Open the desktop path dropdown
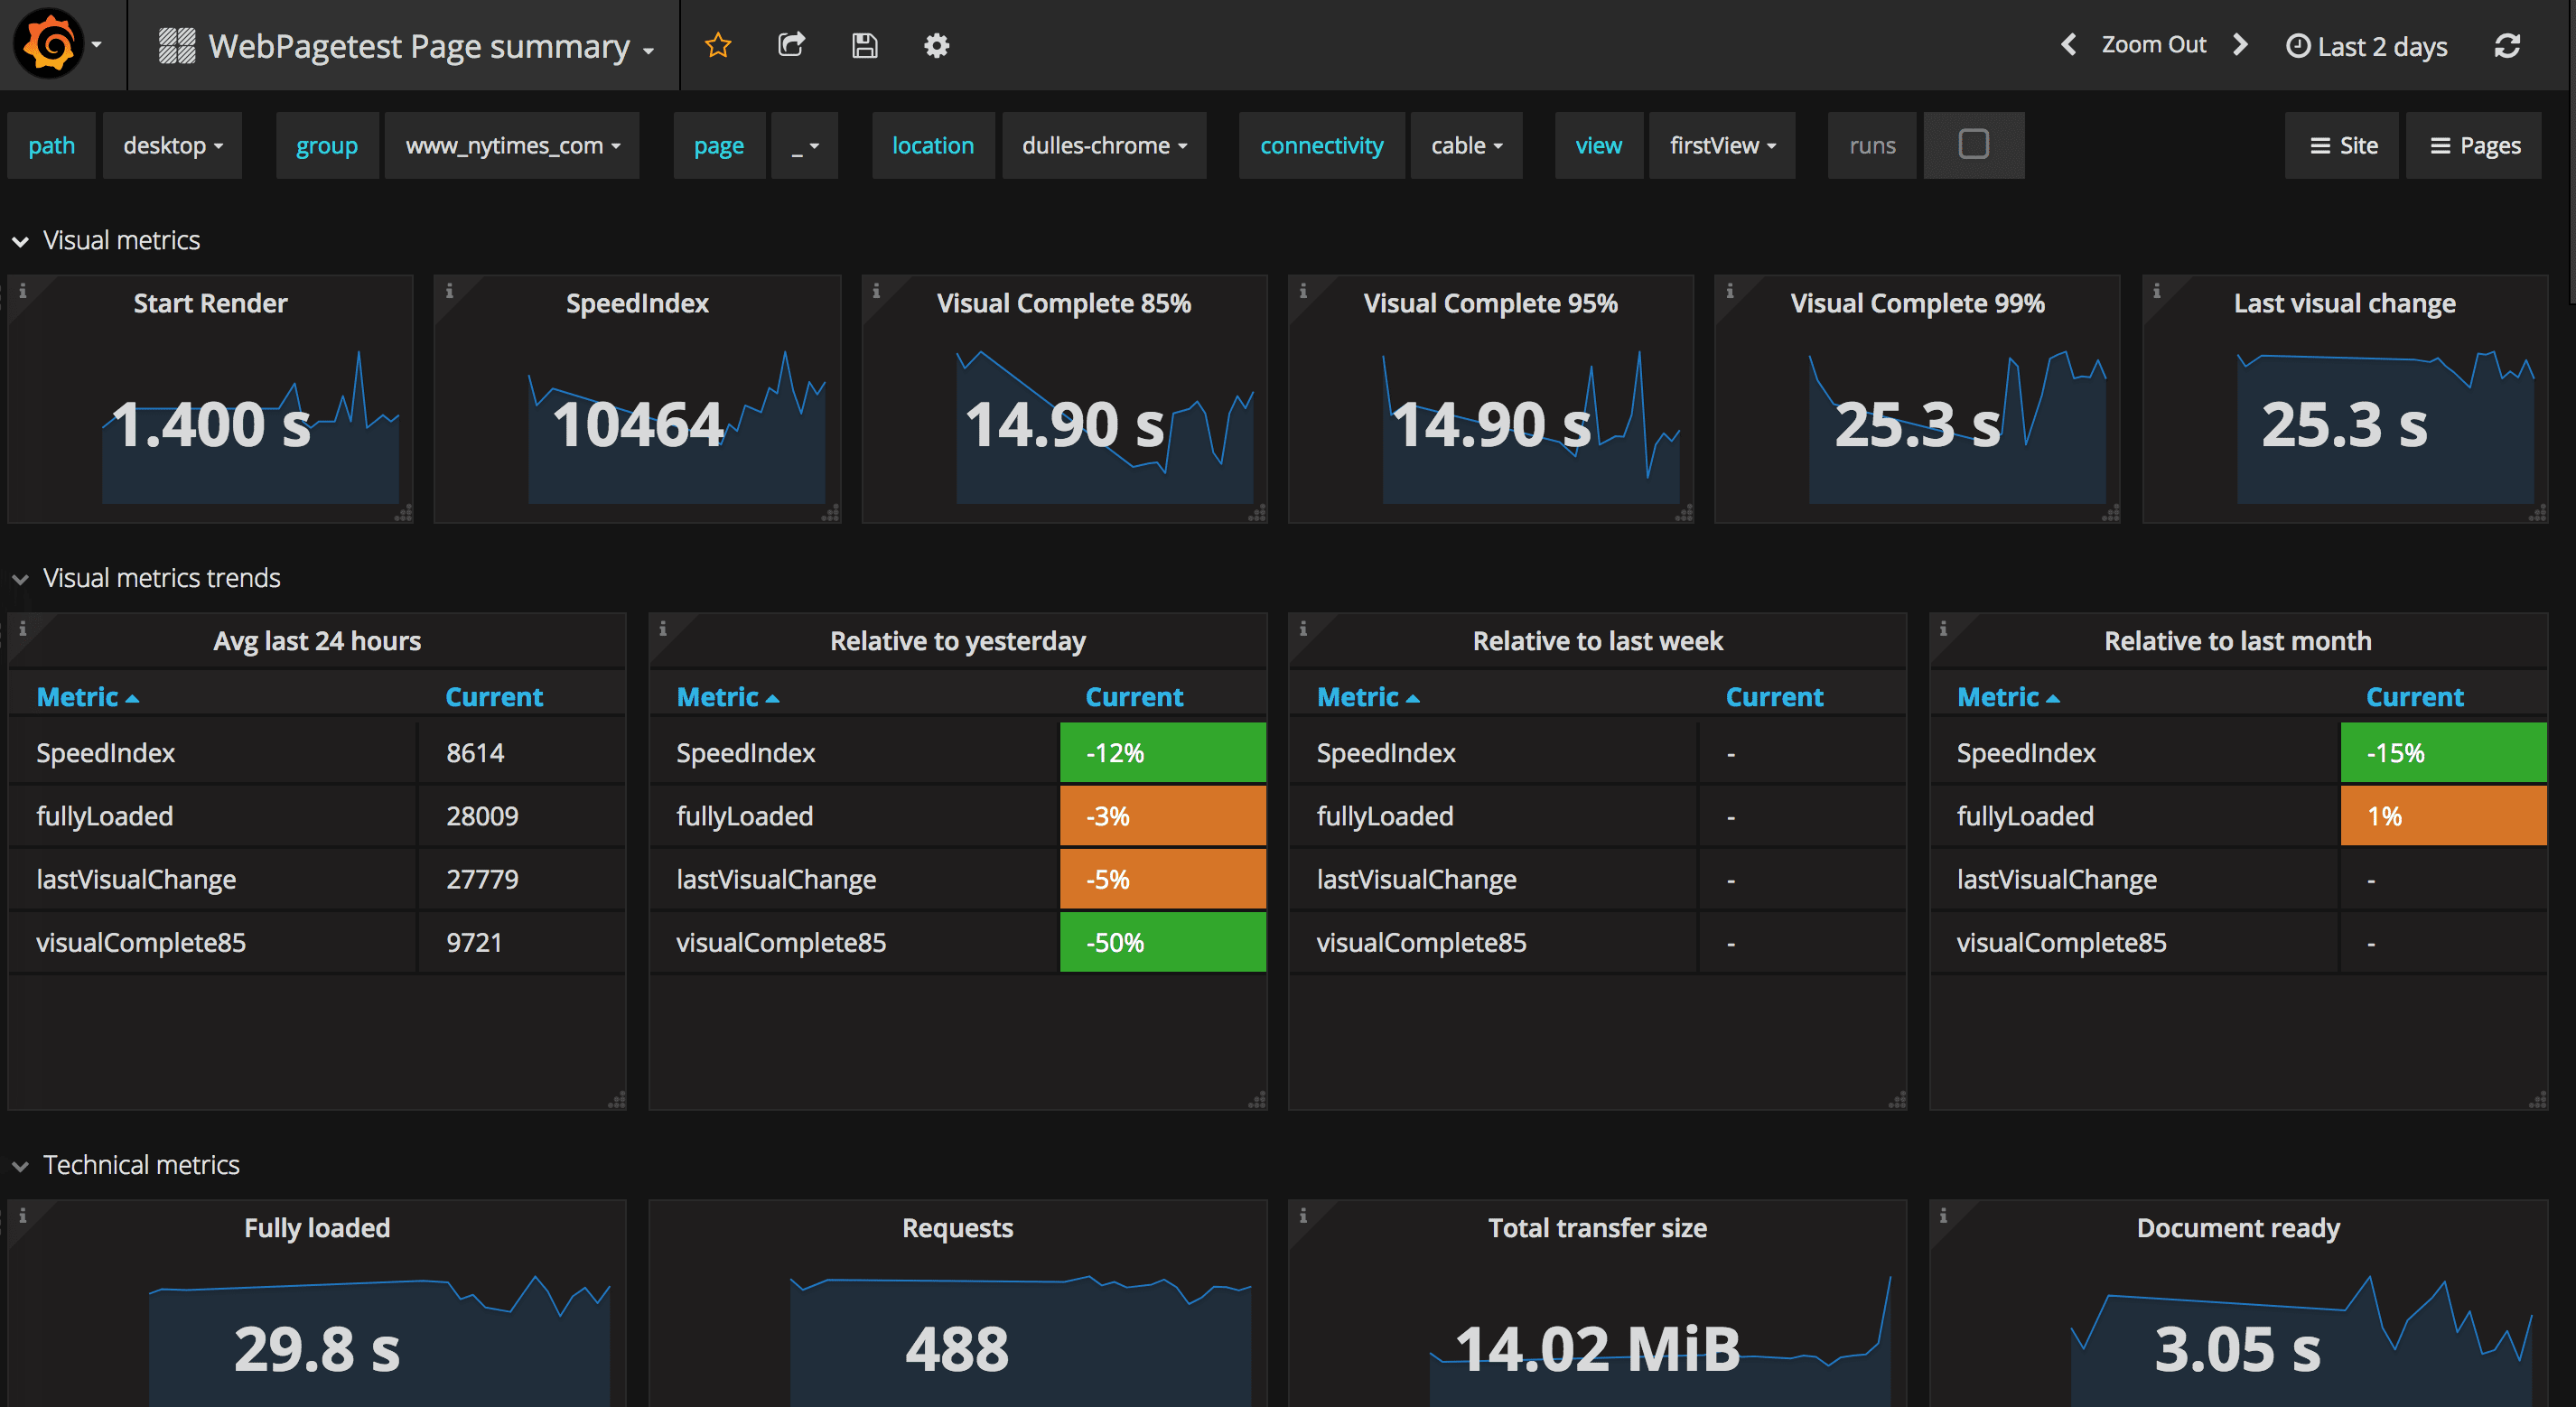Screen dimensions: 2576x1407 [172, 145]
